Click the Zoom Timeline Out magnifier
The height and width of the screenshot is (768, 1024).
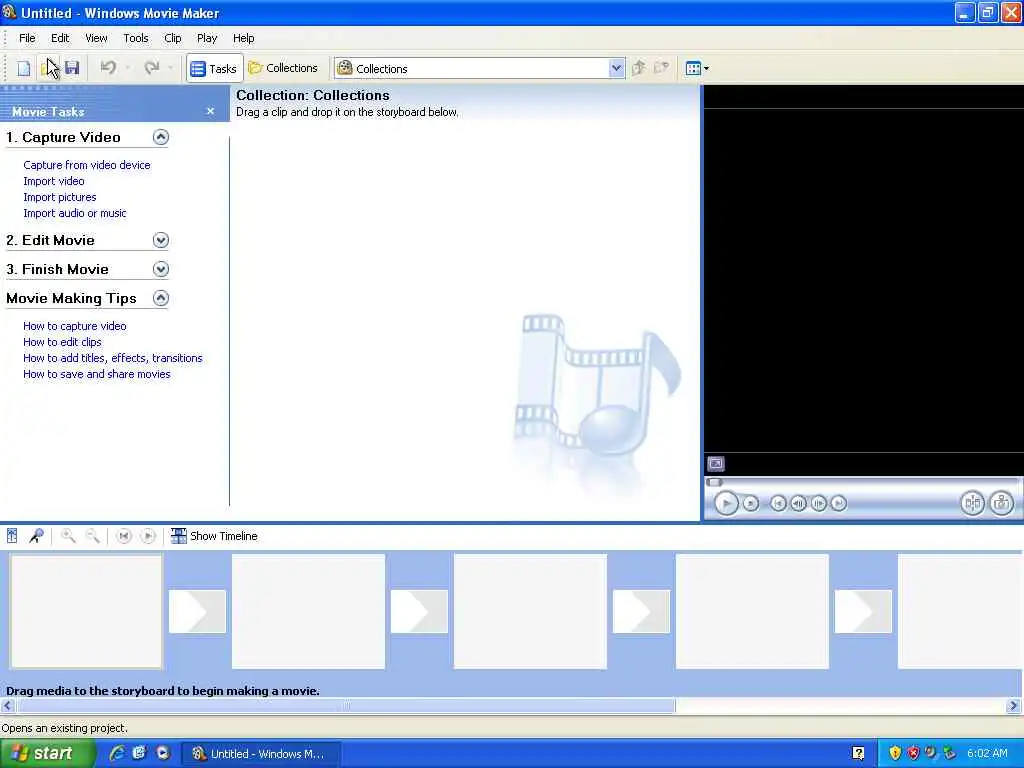(x=93, y=536)
